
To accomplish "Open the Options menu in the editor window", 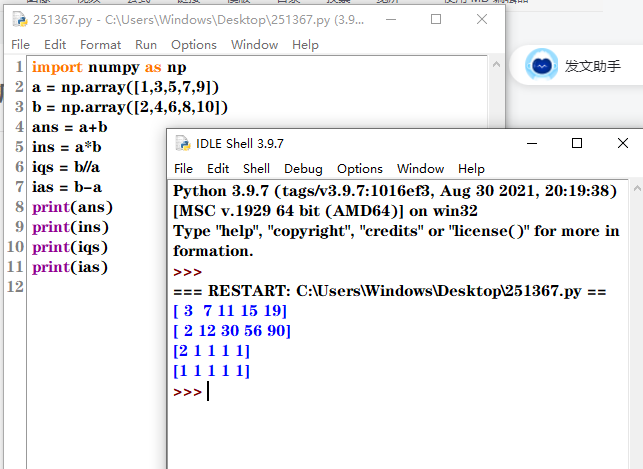I will click(194, 45).
